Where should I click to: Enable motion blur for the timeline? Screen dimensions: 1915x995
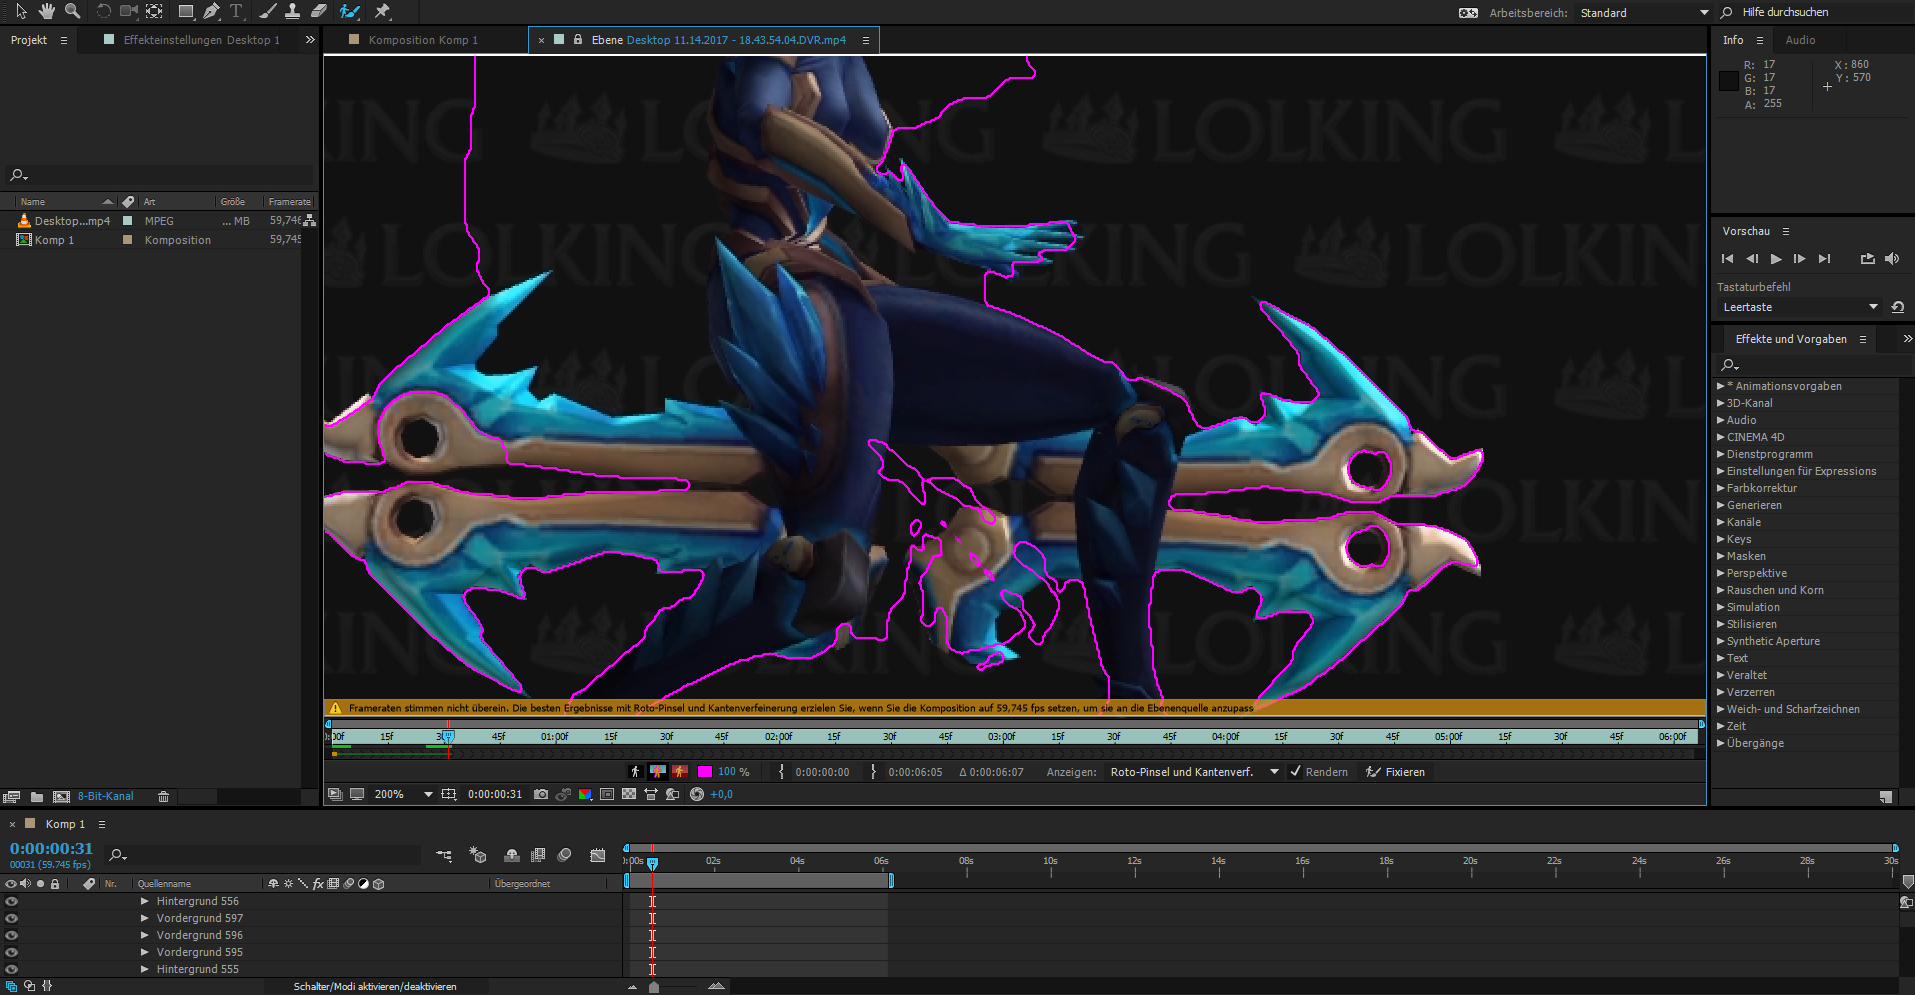point(564,855)
